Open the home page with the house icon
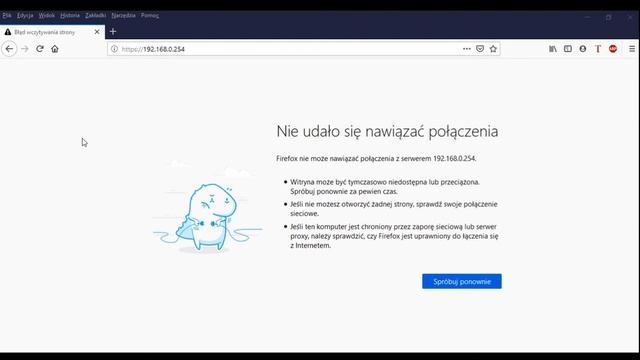The width and height of the screenshot is (640, 360). click(55, 49)
